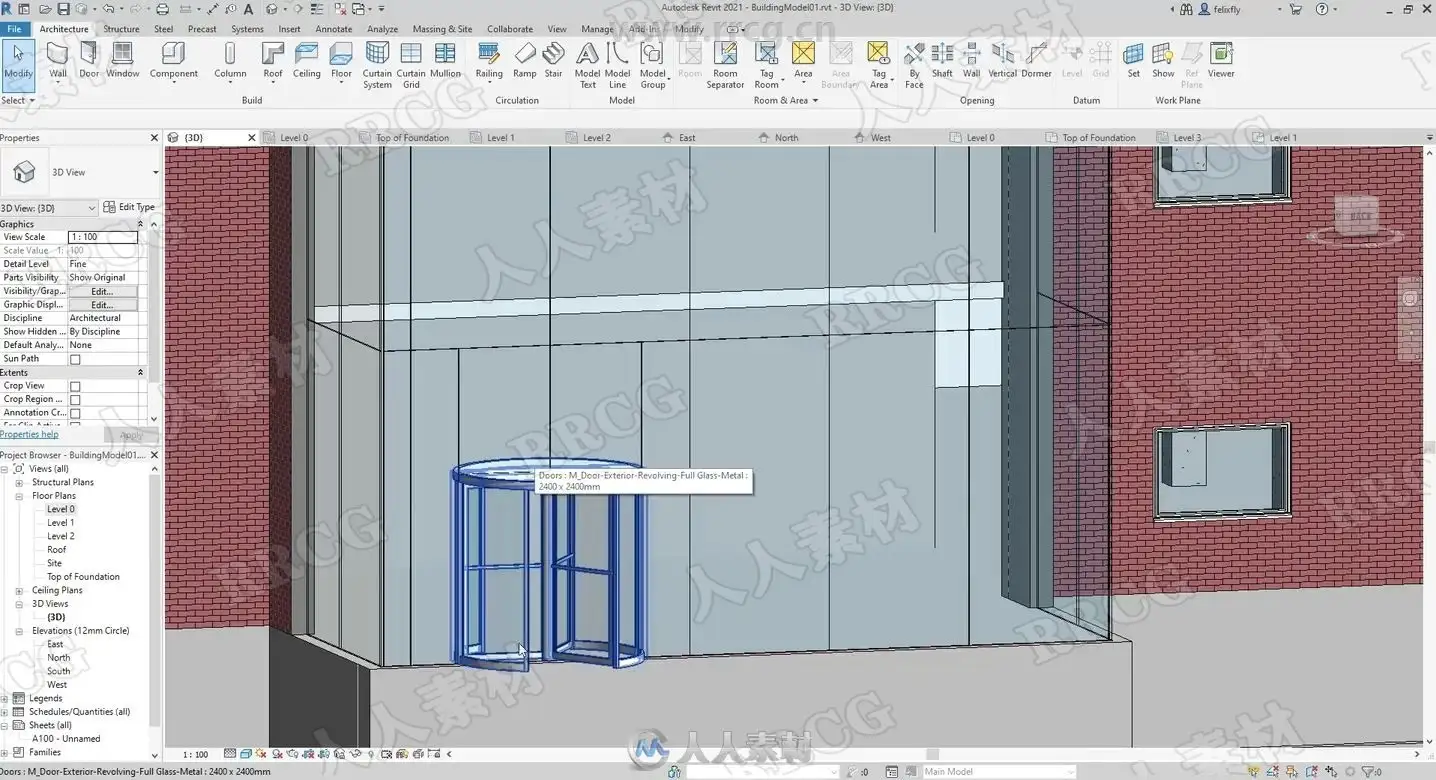This screenshot has width=1436, height=780.
Task: Activate the Wall tool
Action: click(58, 61)
